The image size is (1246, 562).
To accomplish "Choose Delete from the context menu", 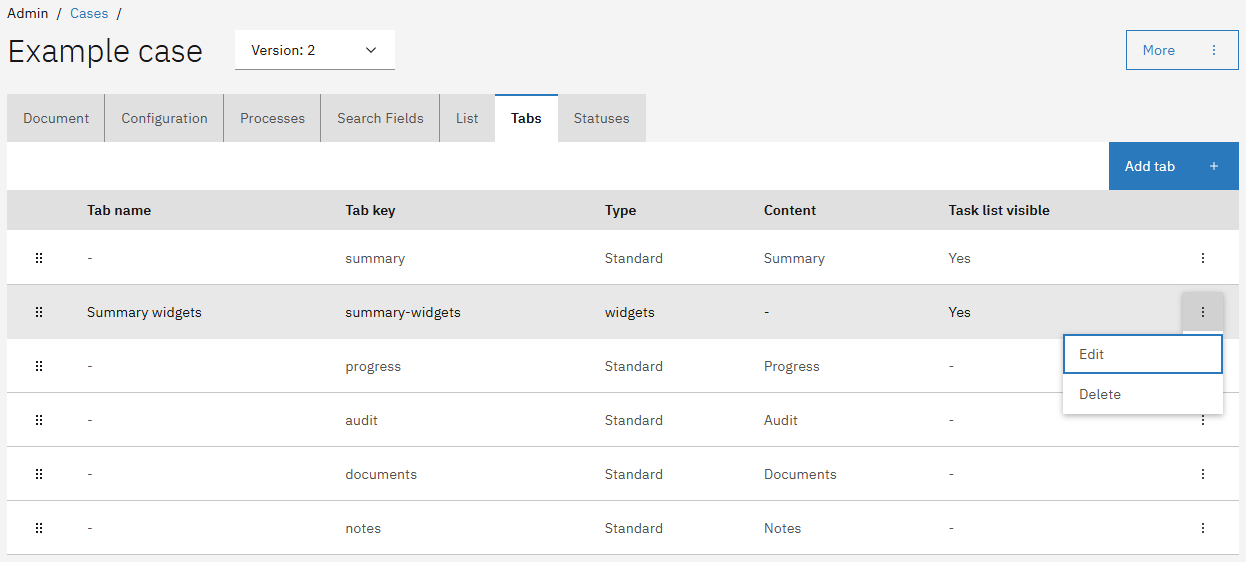I will (1142, 394).
